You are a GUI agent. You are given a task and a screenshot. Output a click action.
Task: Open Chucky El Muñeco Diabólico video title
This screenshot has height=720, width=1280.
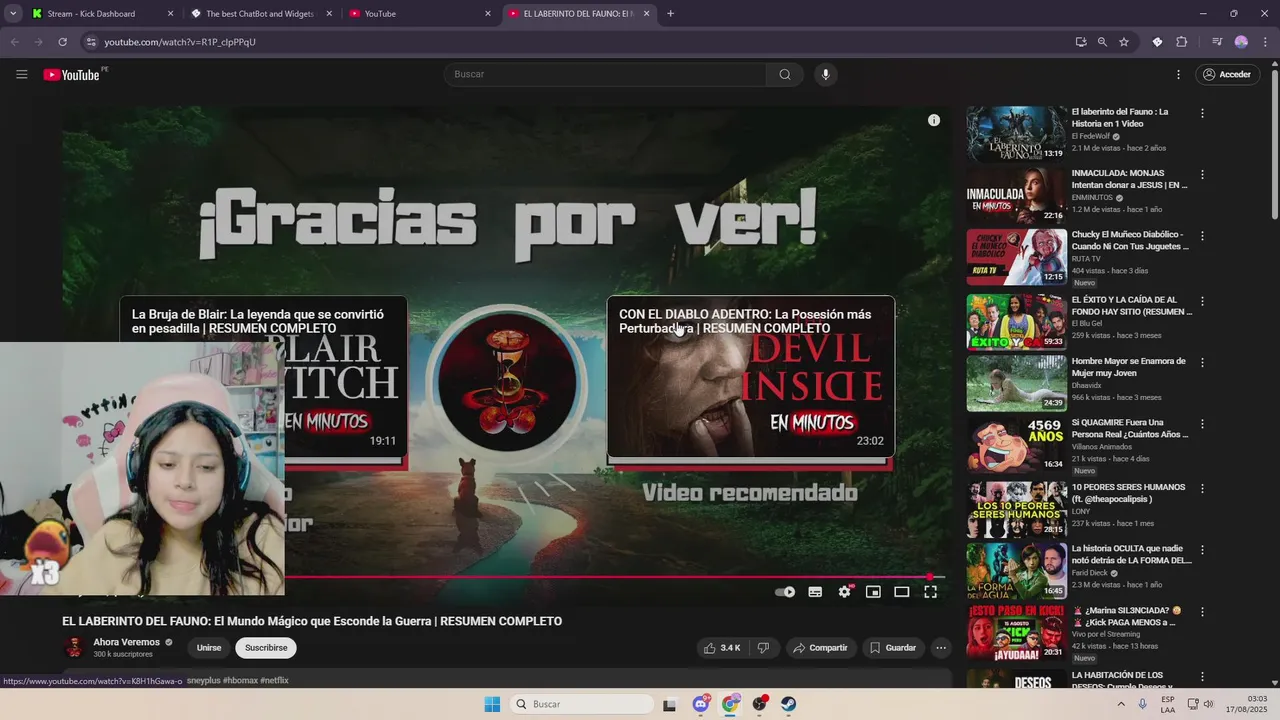[1128, 240]
